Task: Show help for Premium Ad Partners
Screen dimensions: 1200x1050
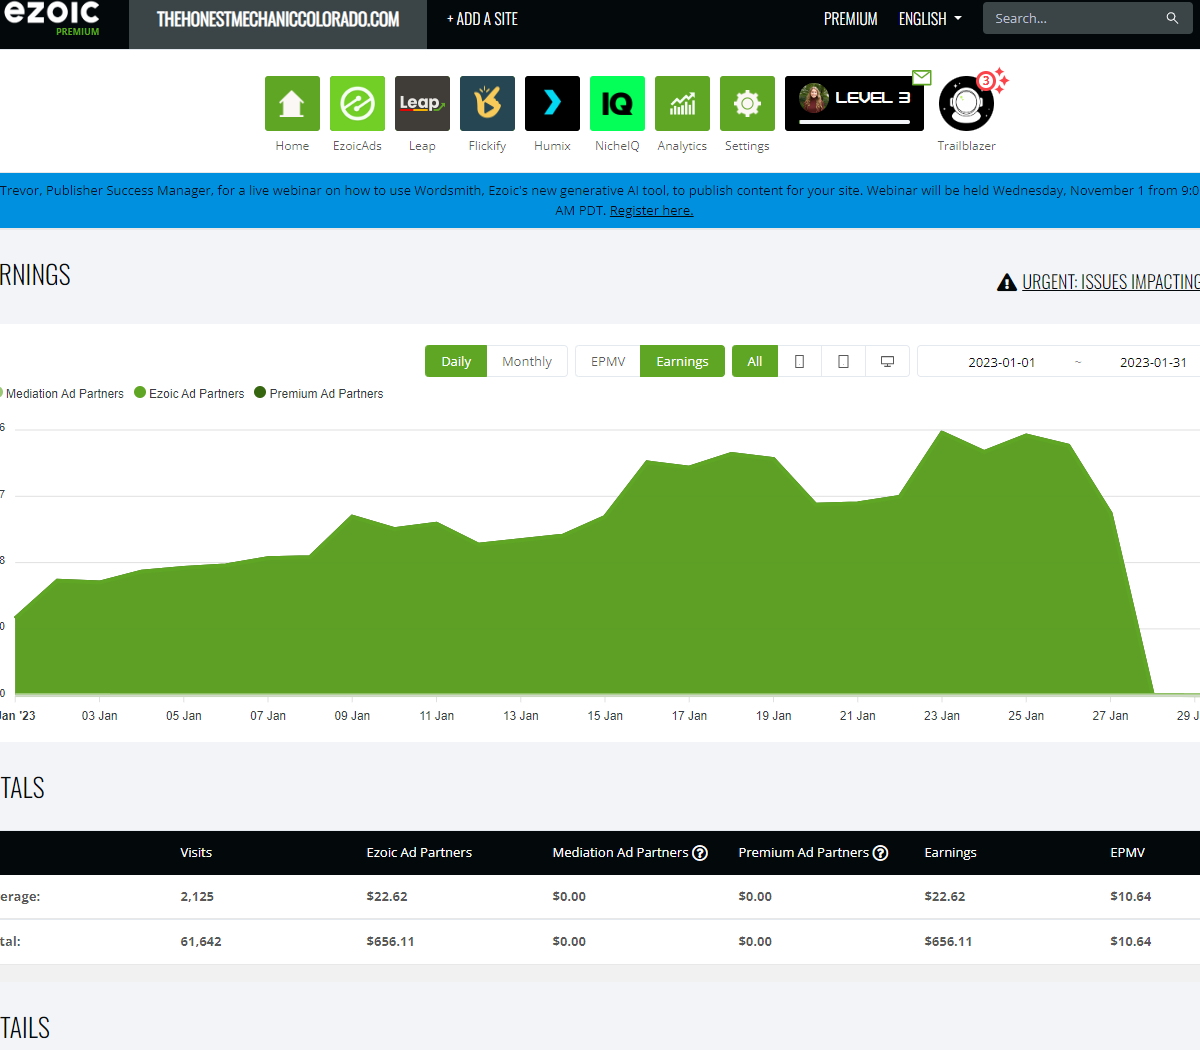Action: tap(880, 853)
